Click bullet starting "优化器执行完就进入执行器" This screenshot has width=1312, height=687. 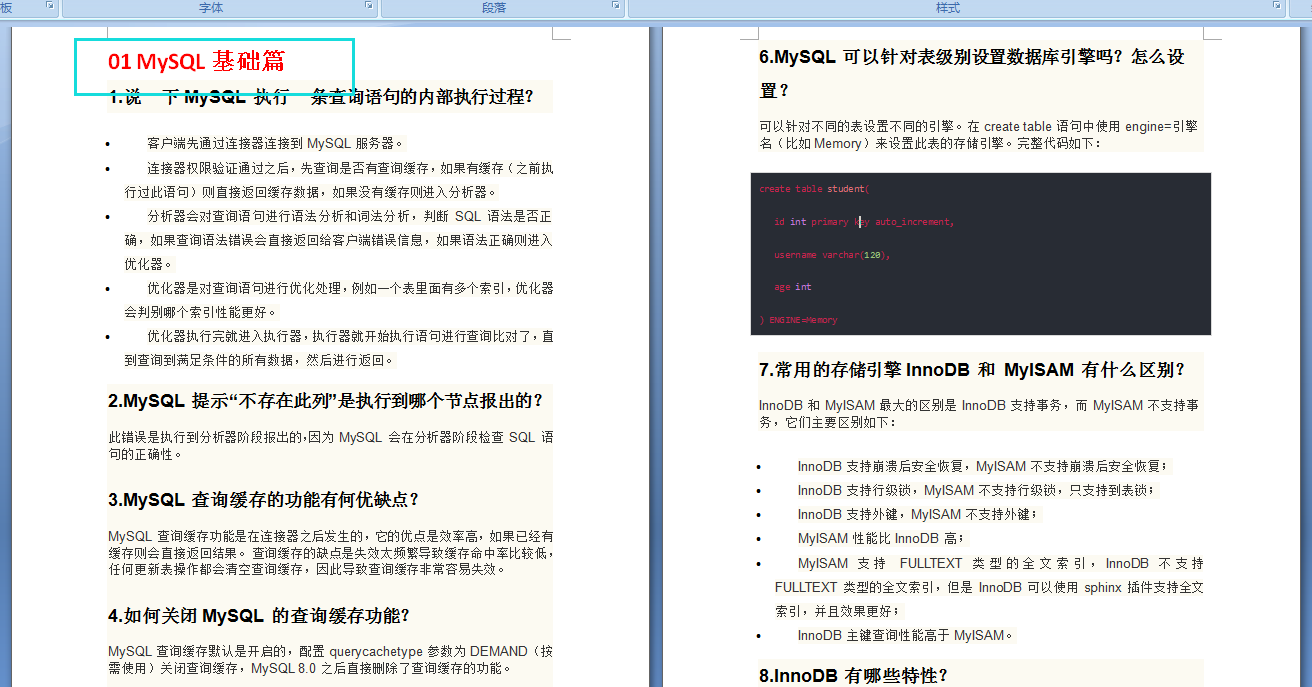tap(339, 348)
